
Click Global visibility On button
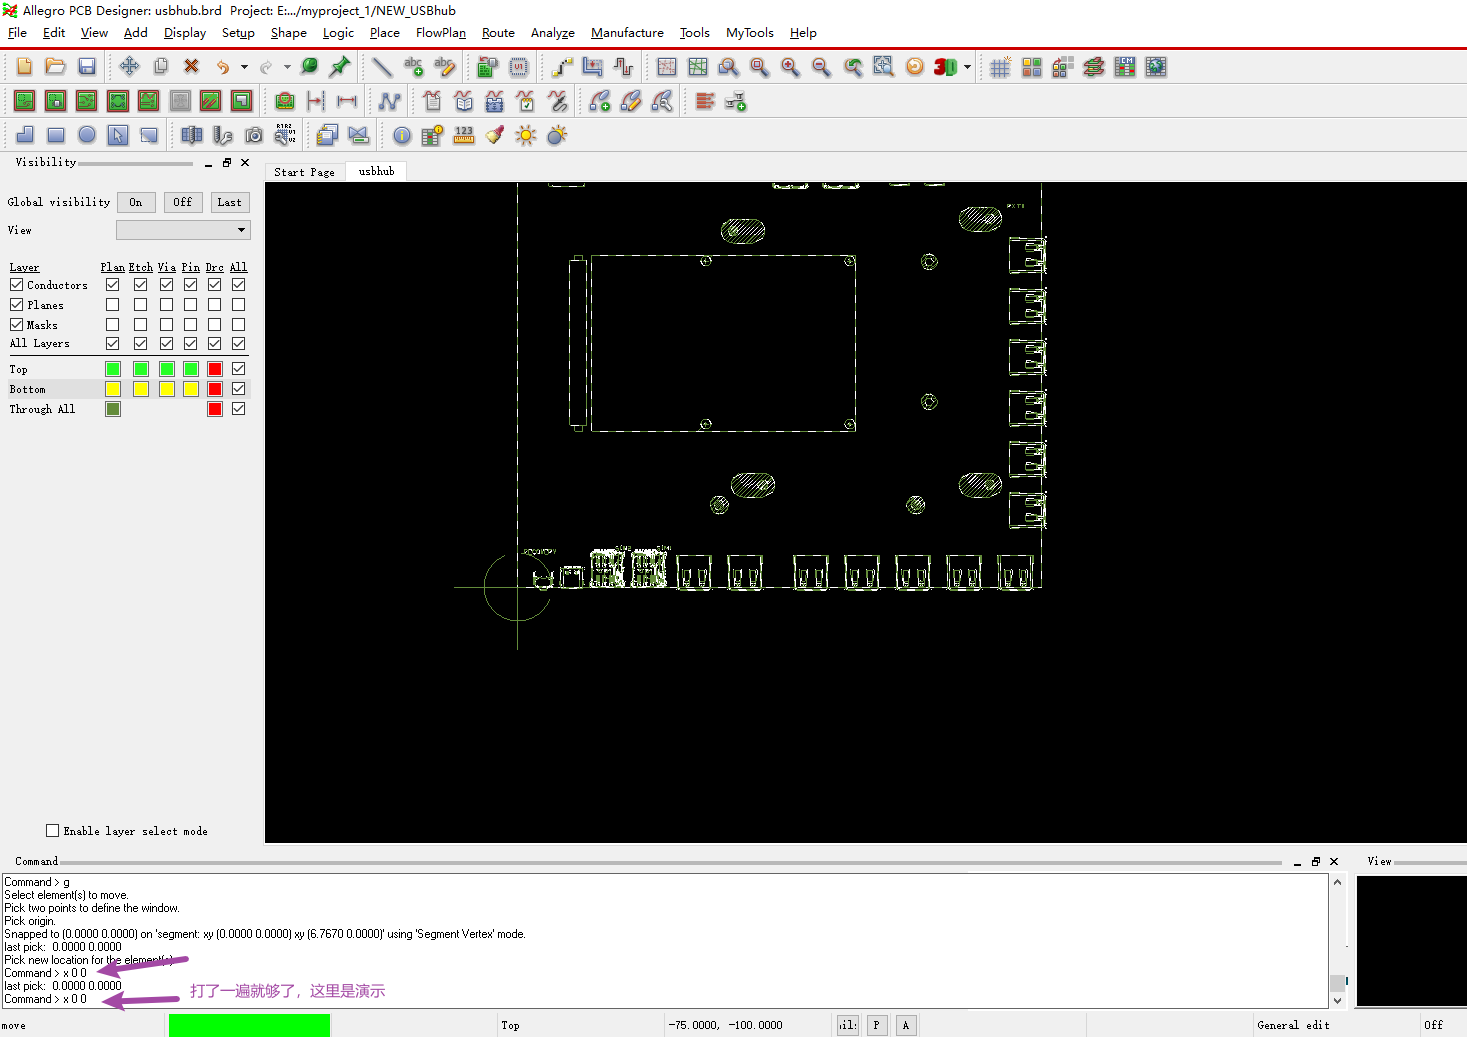[136, 202]
